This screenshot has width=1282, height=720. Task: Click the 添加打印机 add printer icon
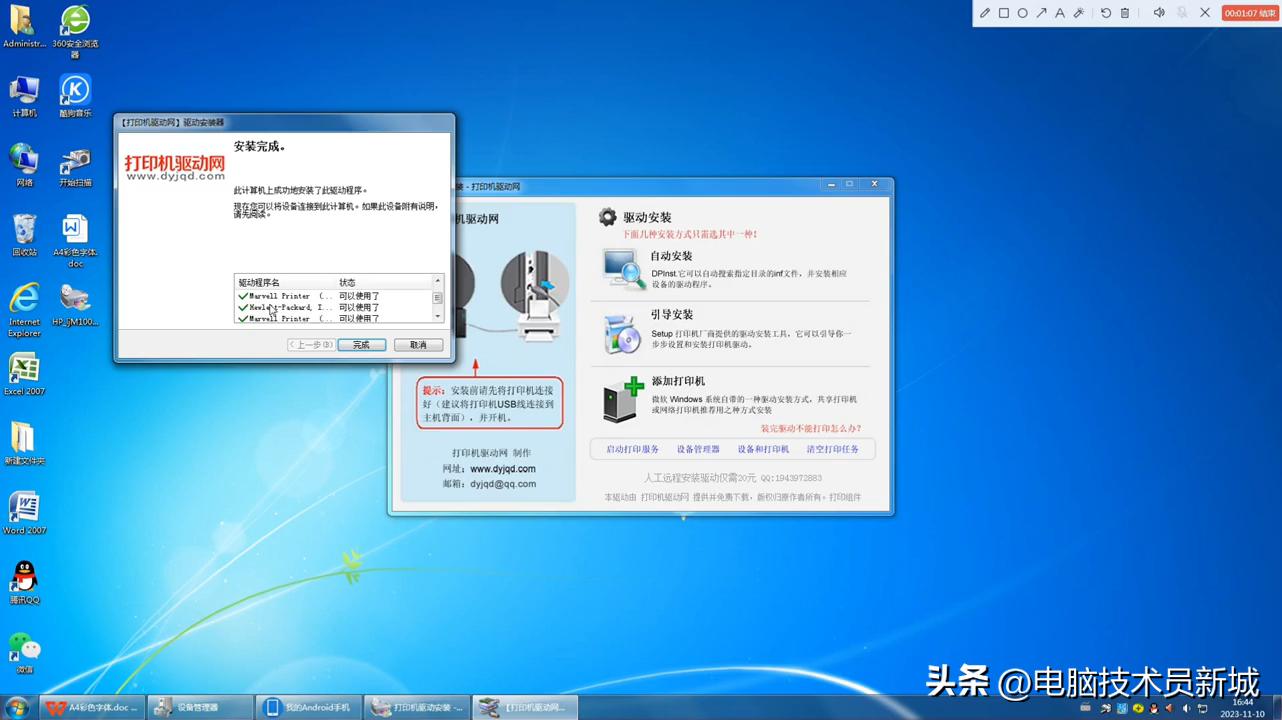624,399
